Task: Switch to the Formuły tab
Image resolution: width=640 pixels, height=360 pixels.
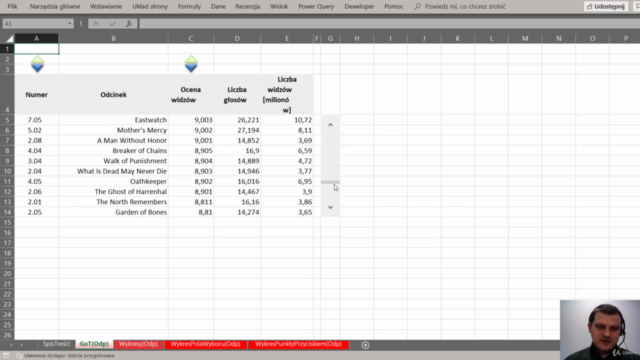Action: click(189, 7)
